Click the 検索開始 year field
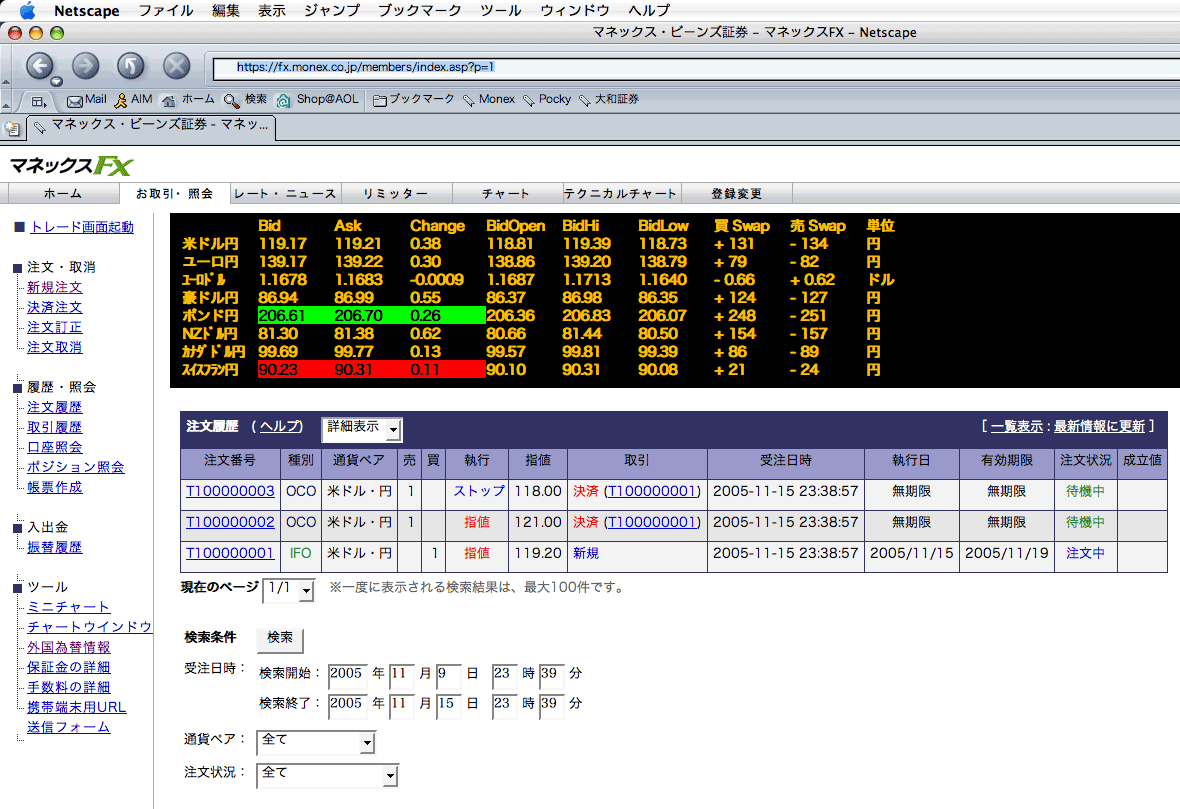This screenshot has height=809, width=1180. coord(348,676)
